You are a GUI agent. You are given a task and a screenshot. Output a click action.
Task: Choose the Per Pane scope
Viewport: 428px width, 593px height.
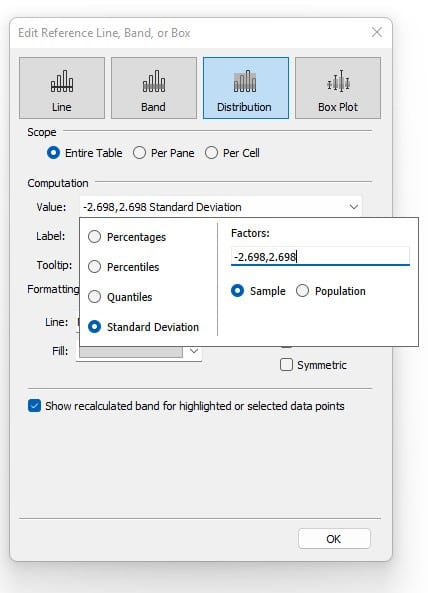[139, 153]
